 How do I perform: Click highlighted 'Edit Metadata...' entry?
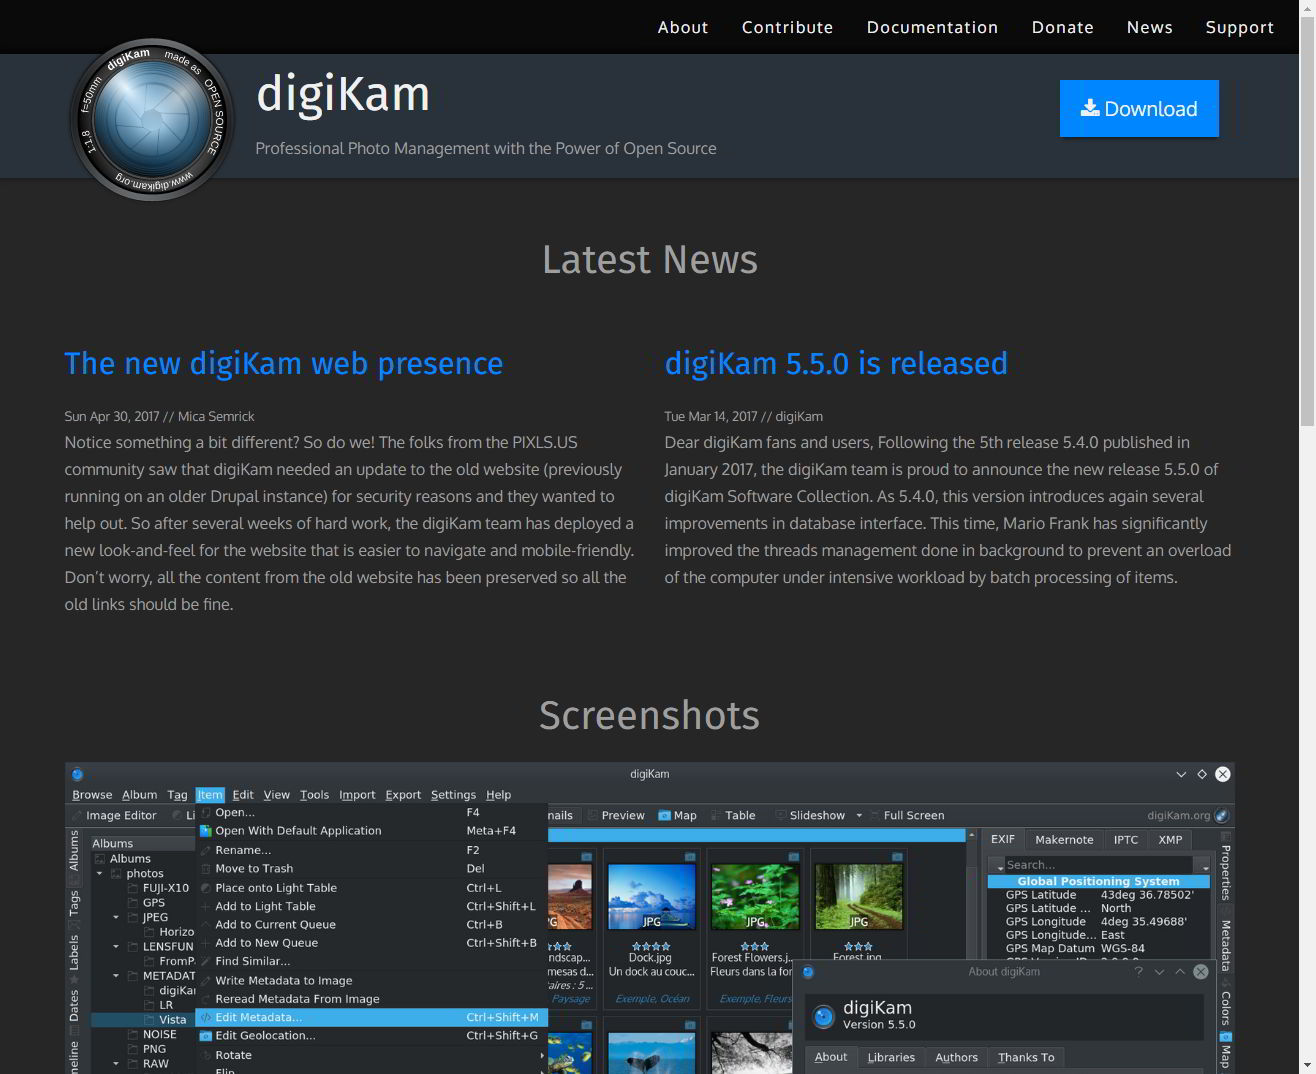tap(372, 1018)
